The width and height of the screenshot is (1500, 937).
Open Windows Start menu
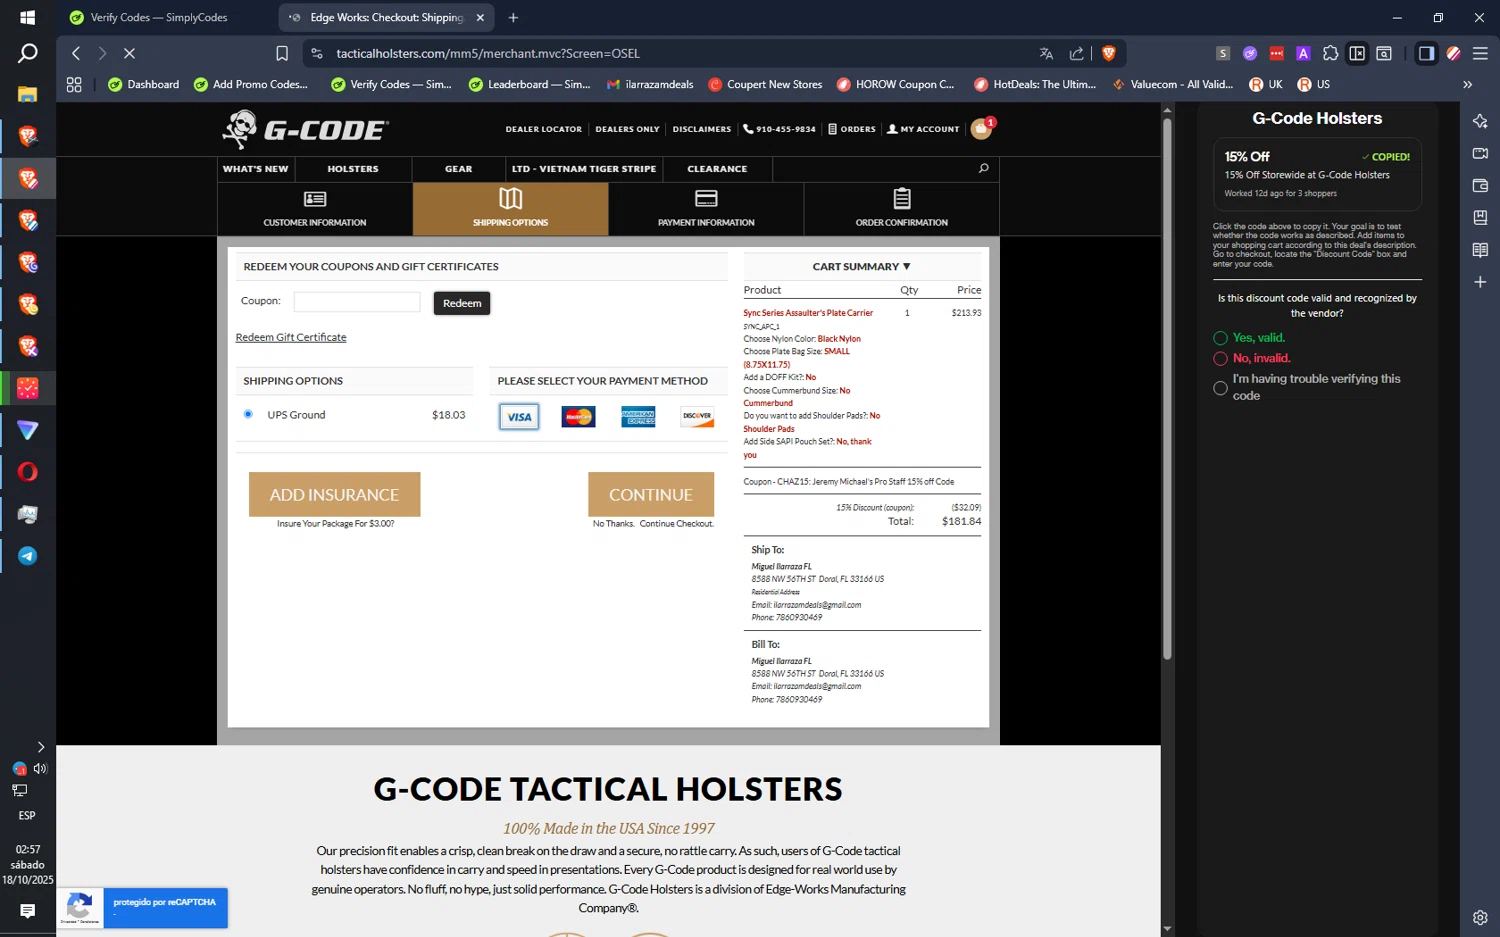tap(27, 17)
